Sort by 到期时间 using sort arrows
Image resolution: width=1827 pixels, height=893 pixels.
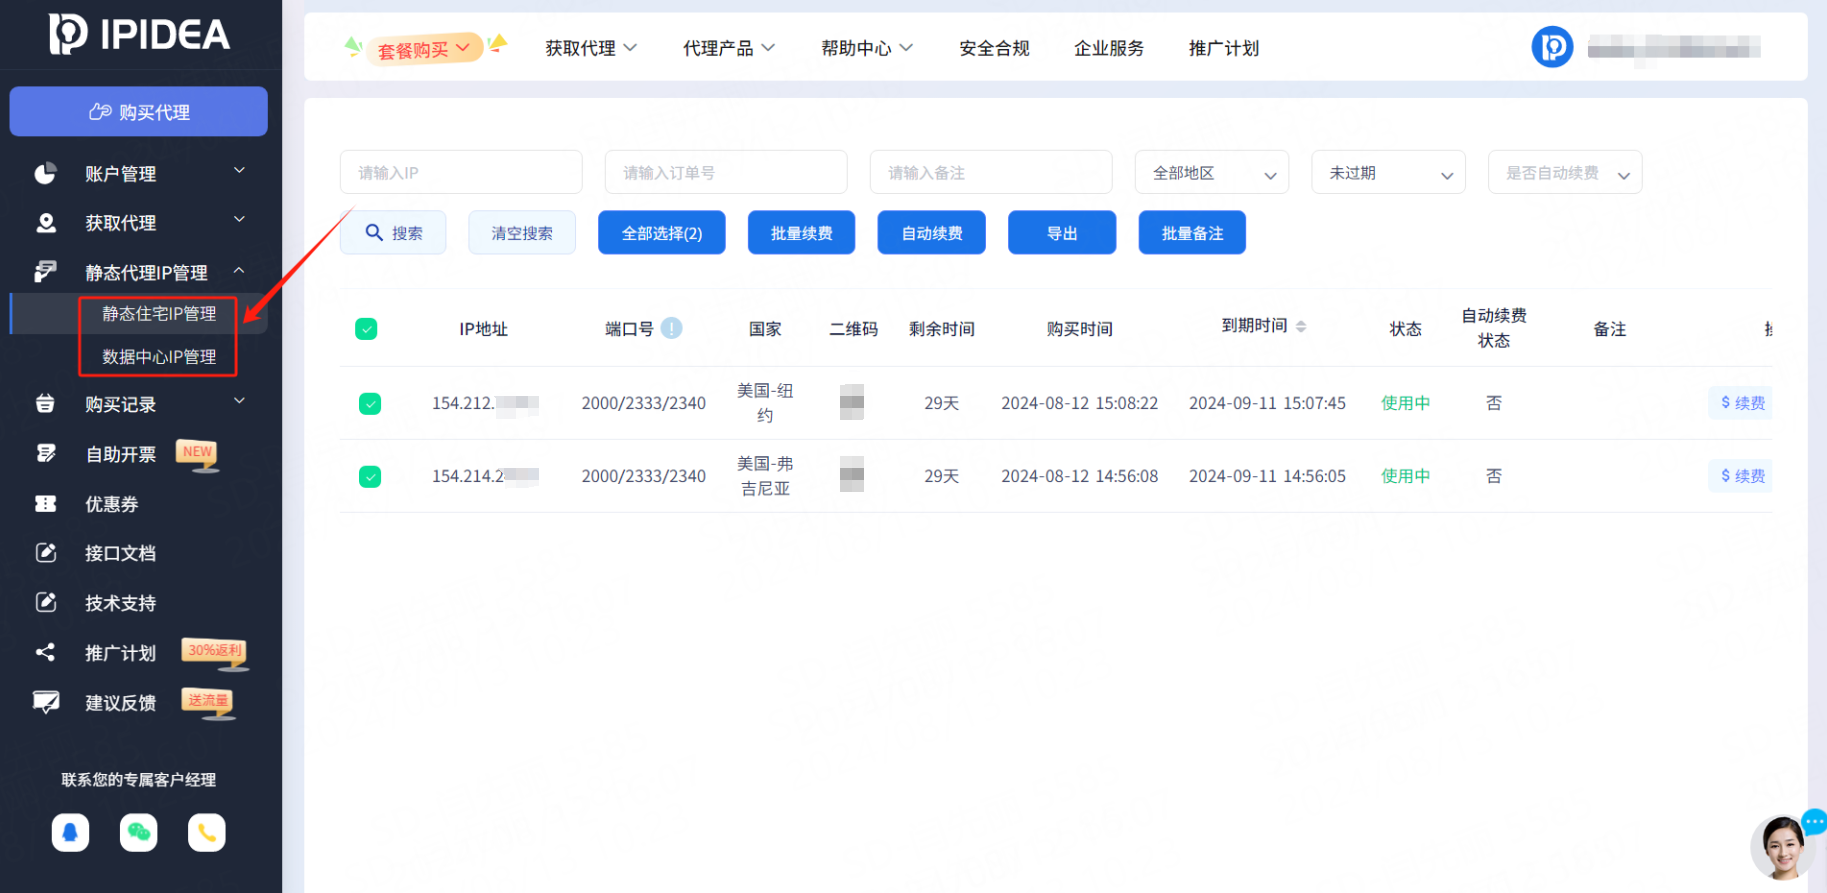click(1301, 326)
